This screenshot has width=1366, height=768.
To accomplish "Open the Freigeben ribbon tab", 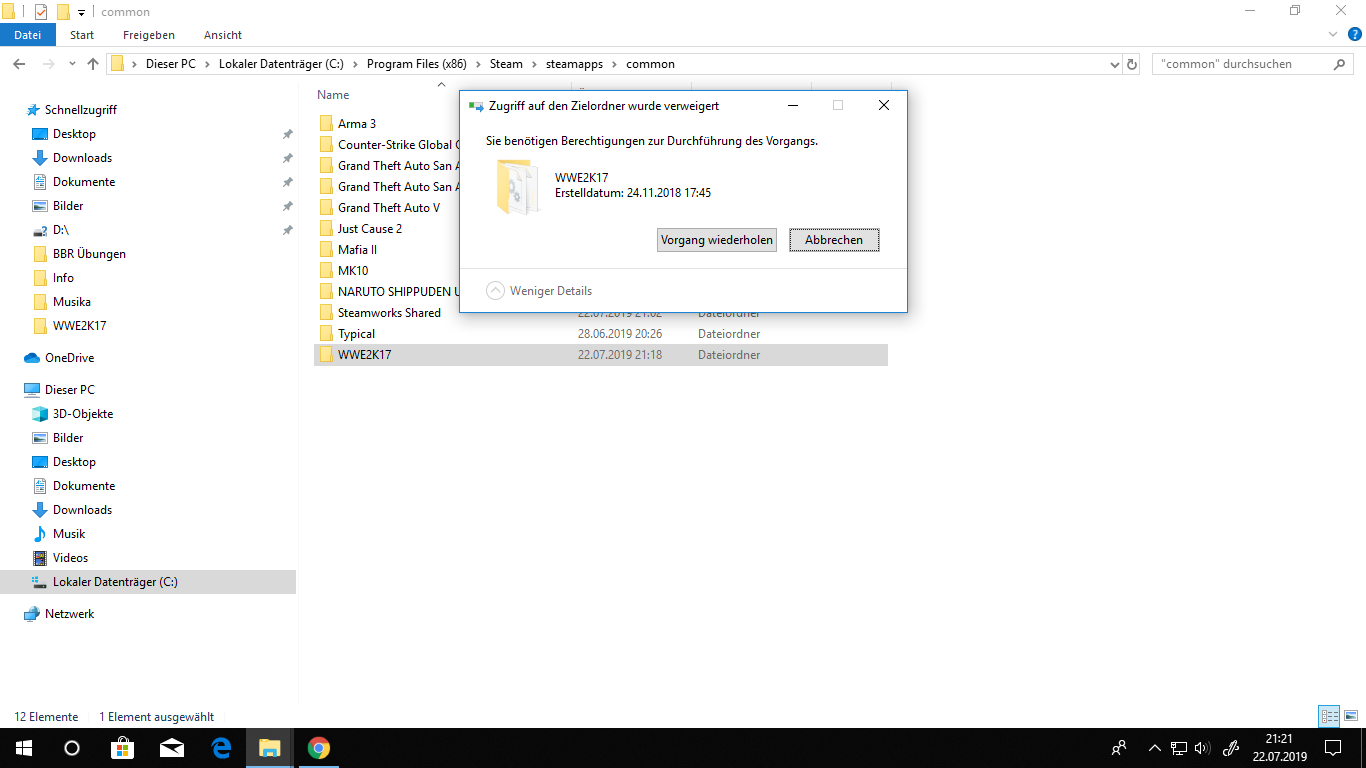I will (149, 35).
